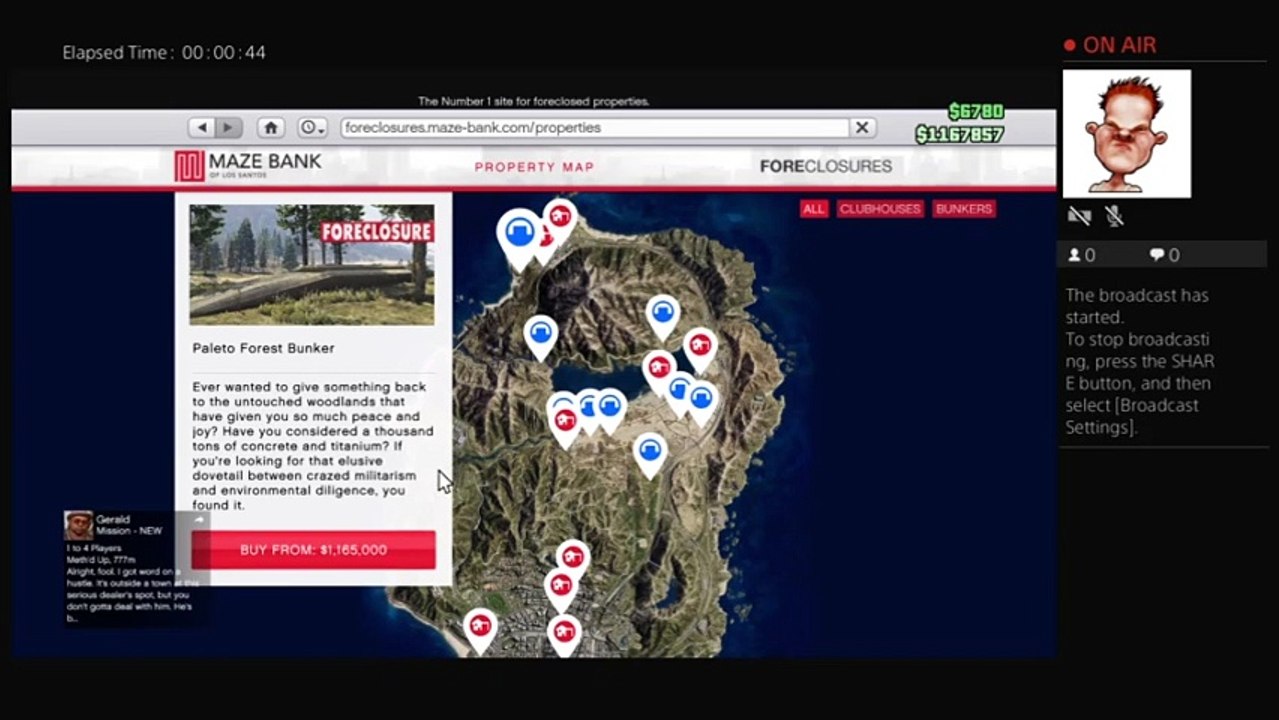The image size is (1279, 720).
Task: Filter the map by CLUBHOUSES
Action: pos(880,209)
